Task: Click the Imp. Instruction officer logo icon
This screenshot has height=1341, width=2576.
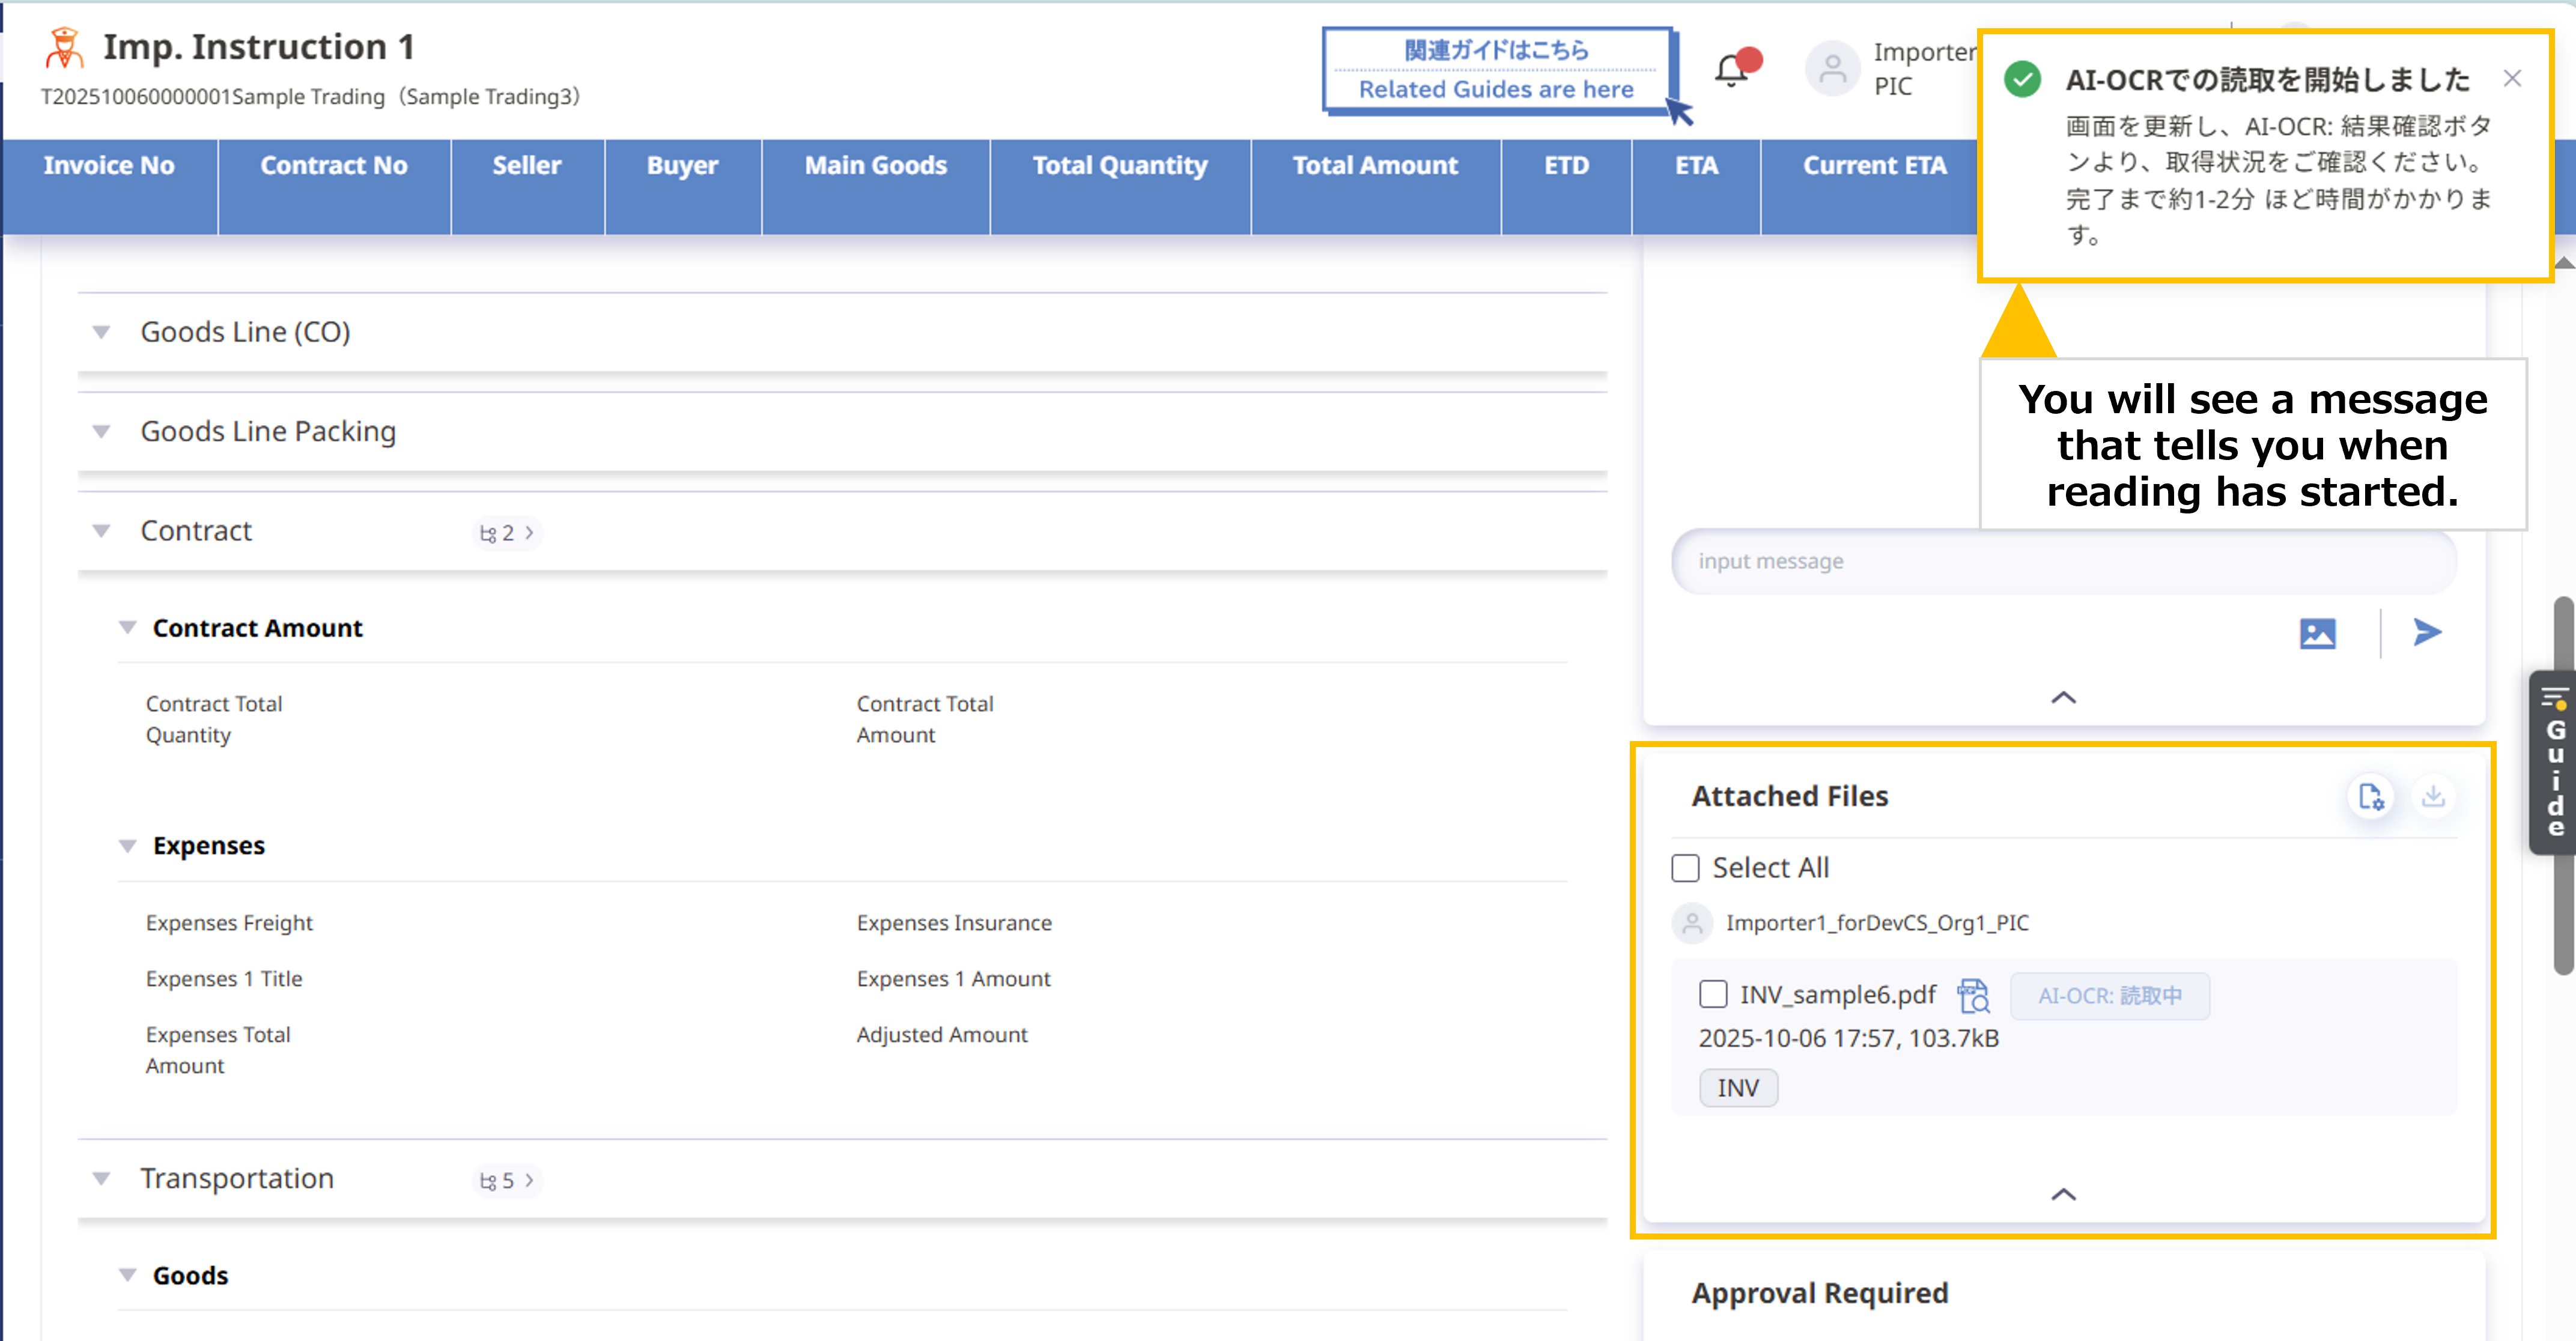Action: click(65, 47)
